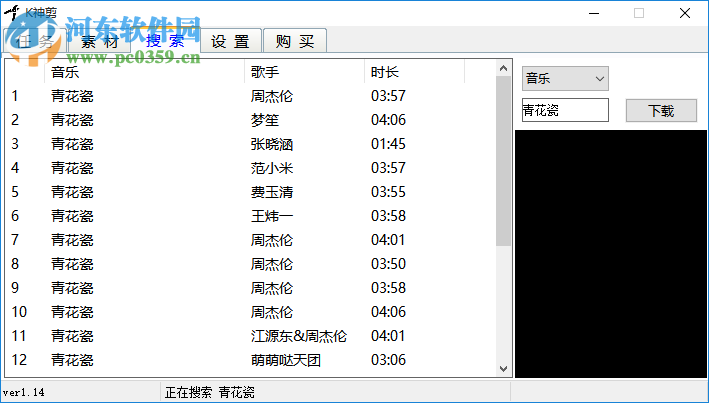Open the 搜索 tab
The height and width of the screenshot is (403, 709).
pos(165,41)
